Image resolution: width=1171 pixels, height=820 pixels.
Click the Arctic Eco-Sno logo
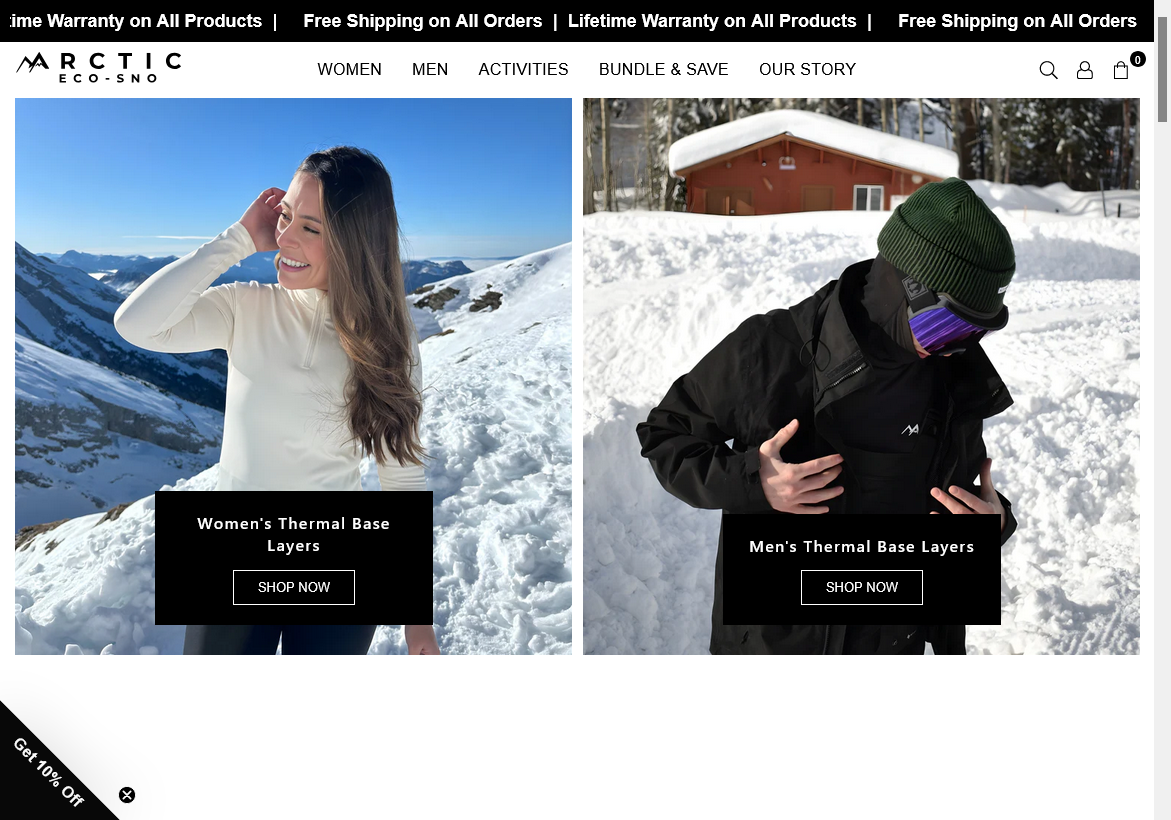pyautogui.click(x=99, y=67)
